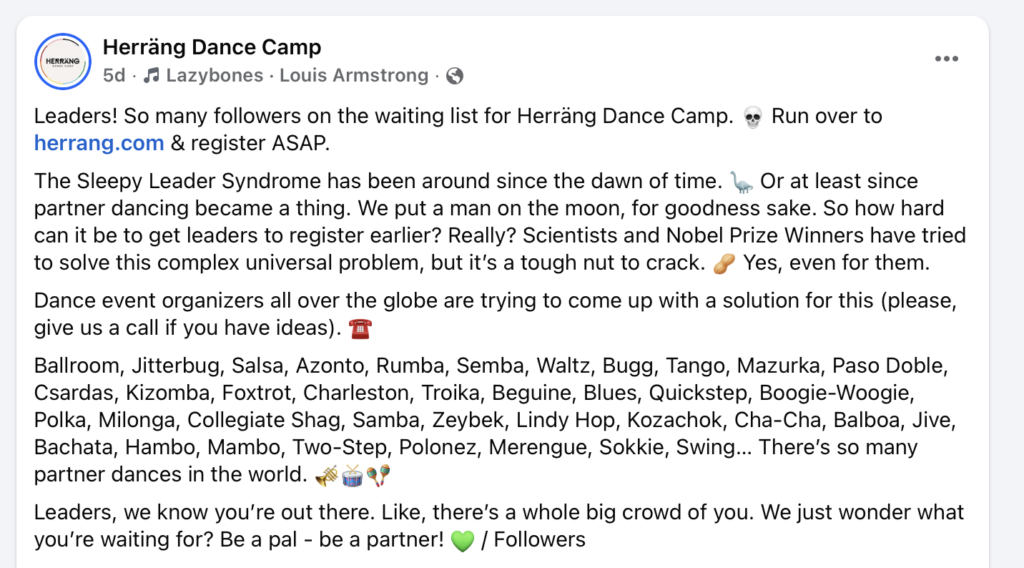The height and width of the screenshot is (568, 1024).
Task: Click the music note icon beside Lazybones
Action: [x=151, y=75]
